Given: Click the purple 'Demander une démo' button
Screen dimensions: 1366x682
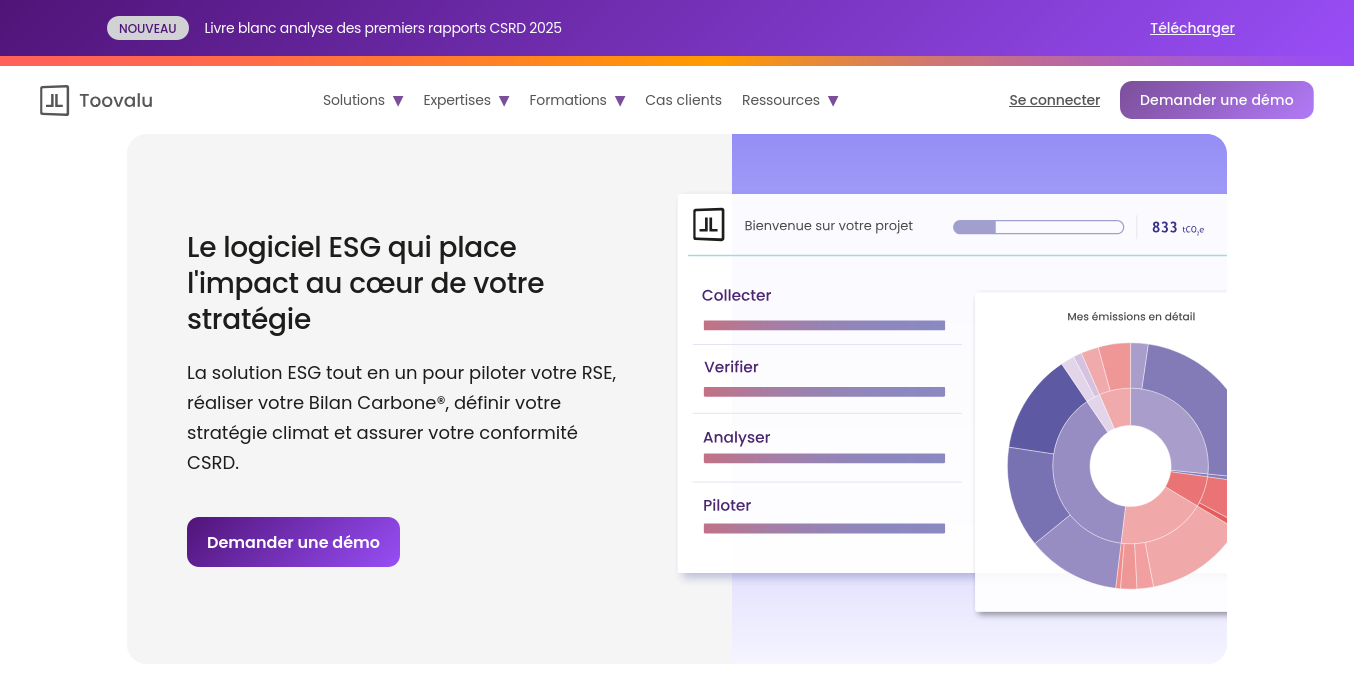Looking at the screenshot, I should [293, 542].
